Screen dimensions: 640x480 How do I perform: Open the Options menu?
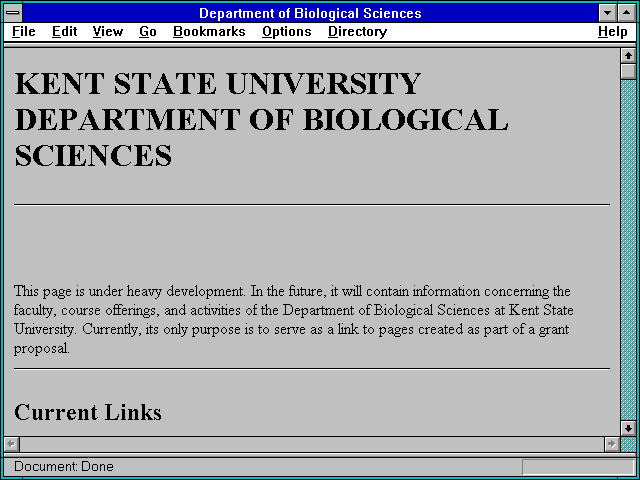click(287, 32)
